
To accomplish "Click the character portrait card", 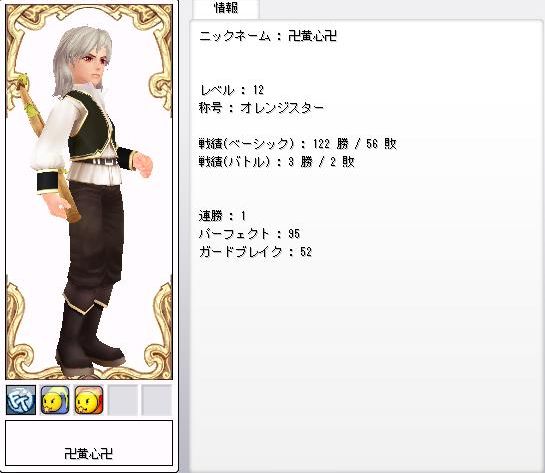I will point(89,191).
